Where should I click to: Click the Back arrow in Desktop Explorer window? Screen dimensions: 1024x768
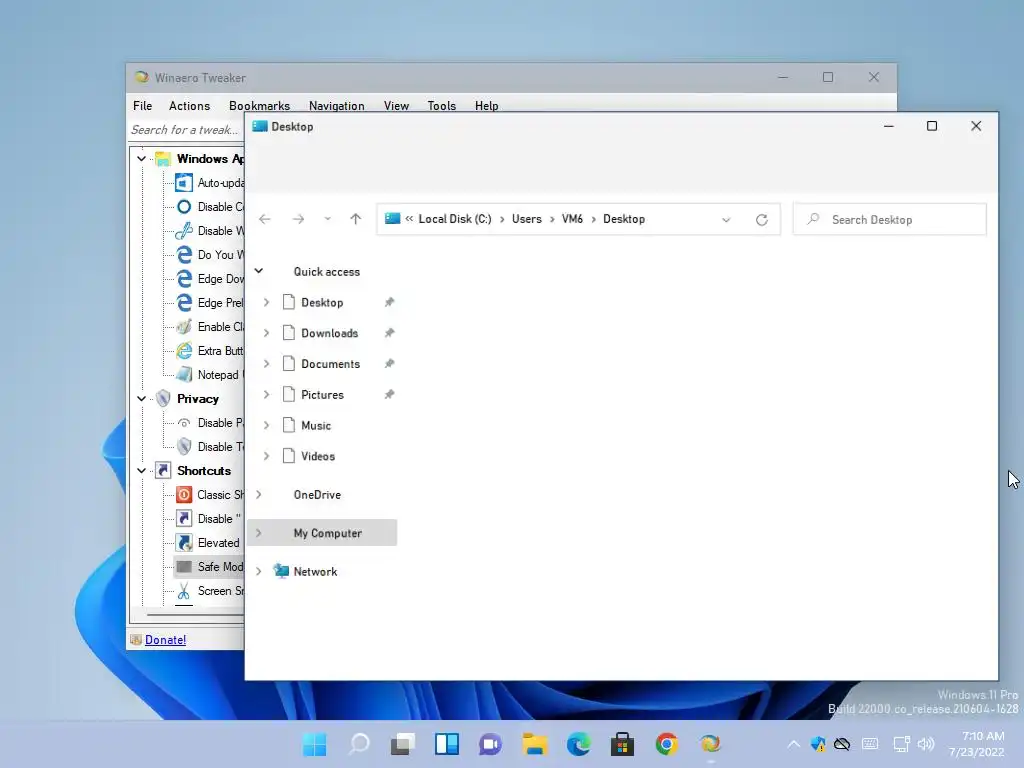[264, 219]
